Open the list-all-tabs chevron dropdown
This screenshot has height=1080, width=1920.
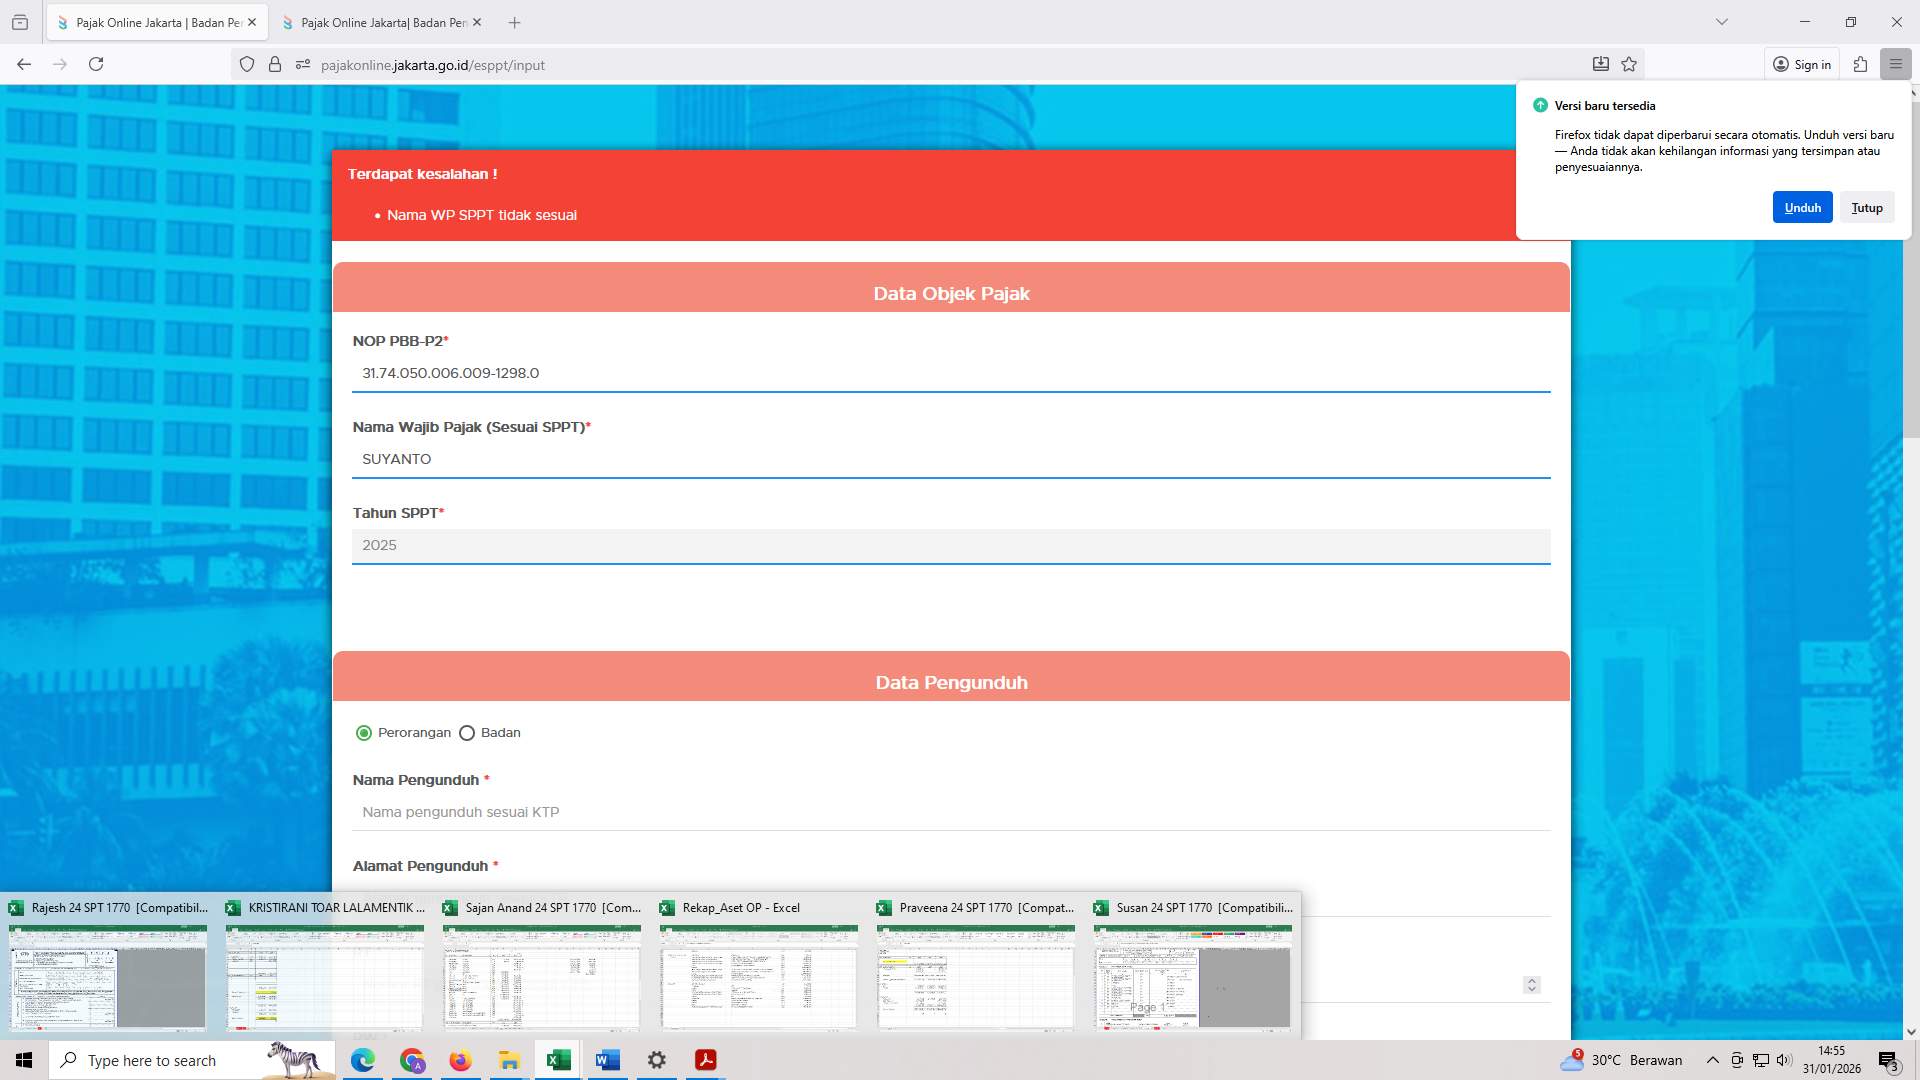(x=1722, y=21)
